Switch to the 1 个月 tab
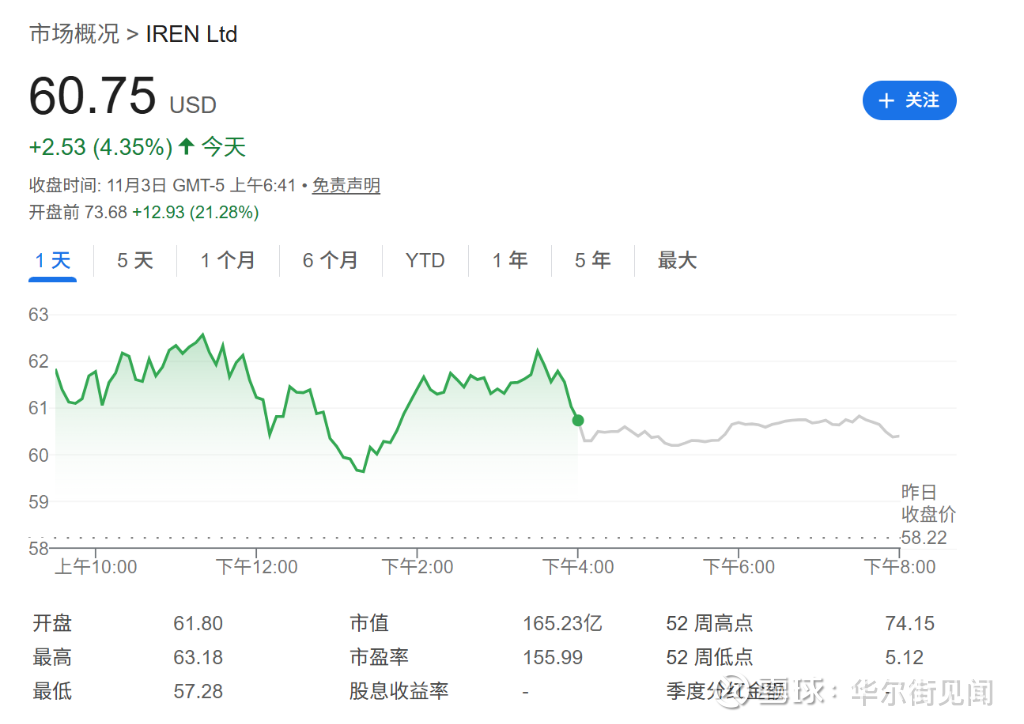Image resolution: width=1024 pixels, height=724 pixels. (x=227, y=260)
